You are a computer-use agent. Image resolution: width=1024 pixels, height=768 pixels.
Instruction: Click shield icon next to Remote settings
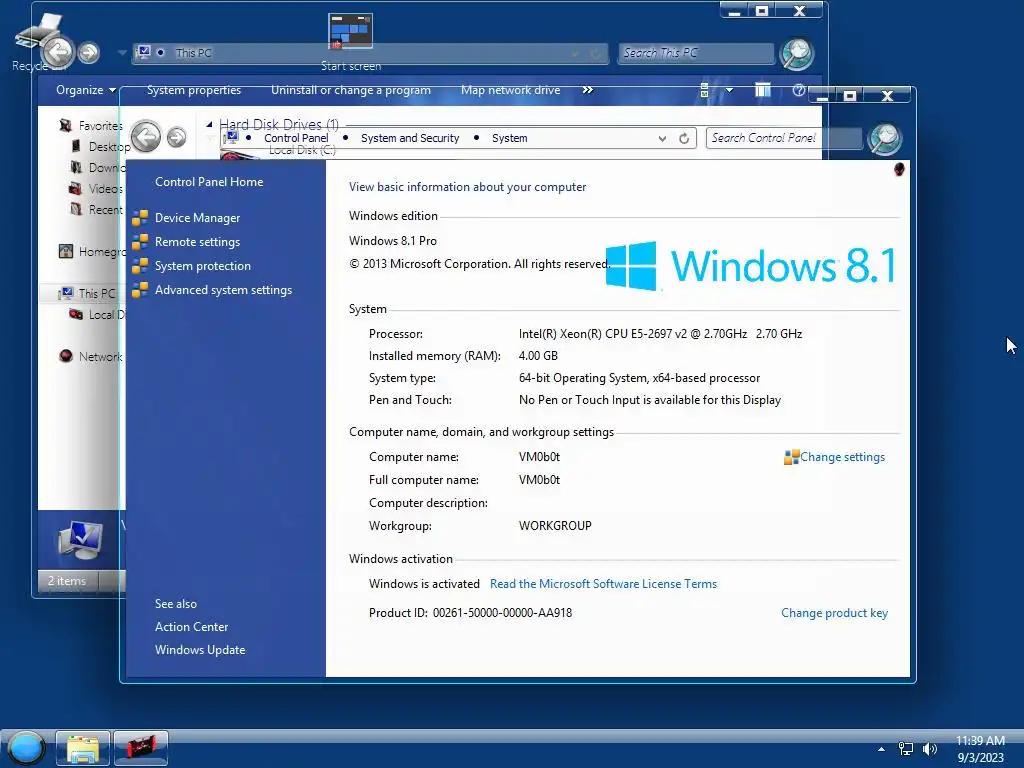pos(140,242)
